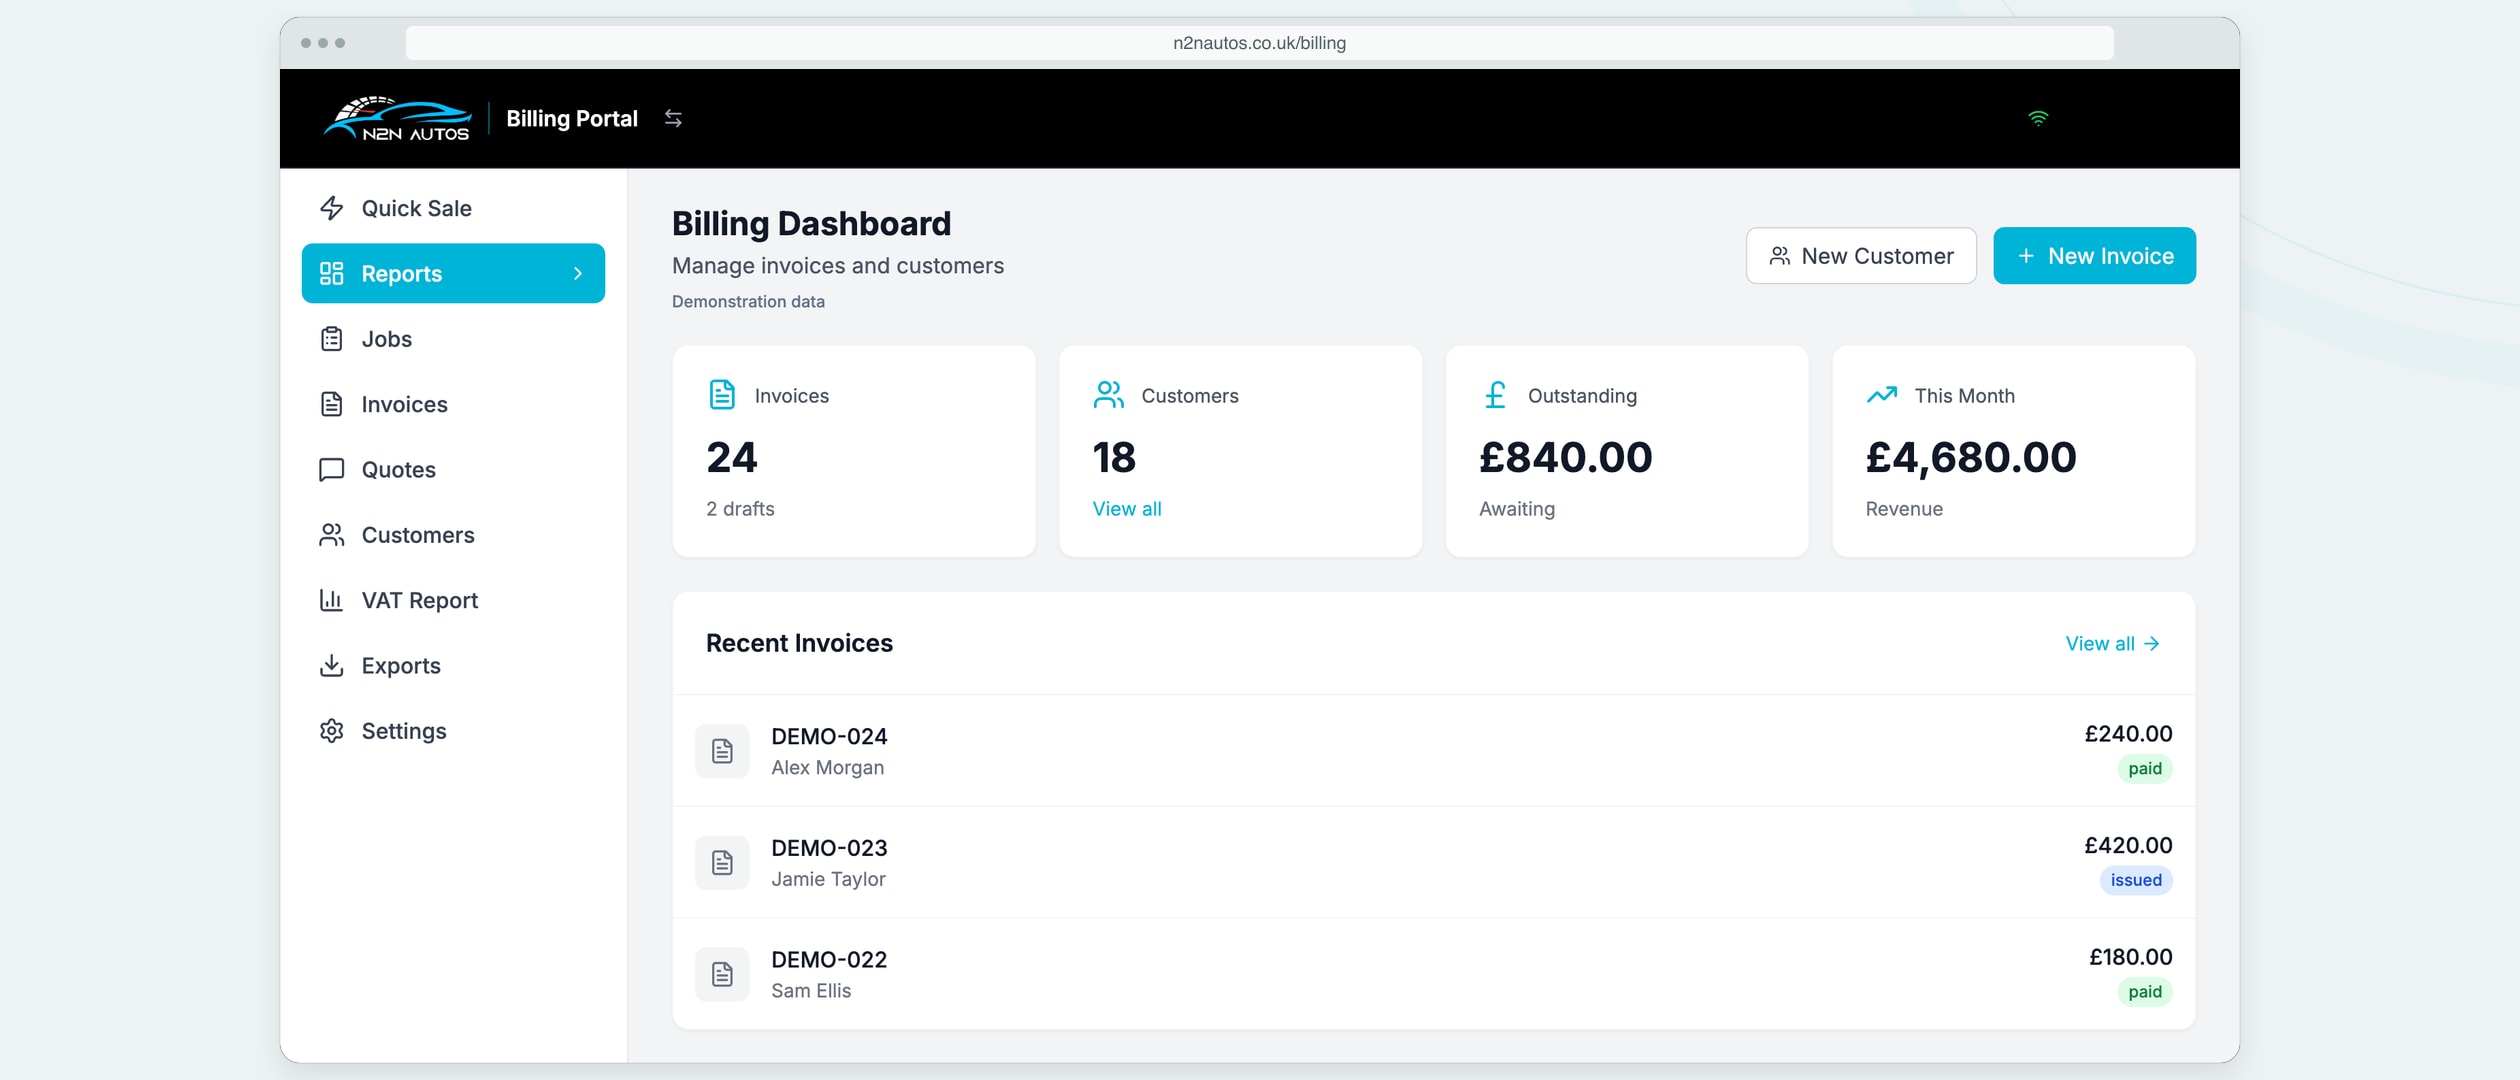This screenshot has height=1080, width=2520.
Task: Click the DEMO-022 invoice file icon
Action: point(722,974)
